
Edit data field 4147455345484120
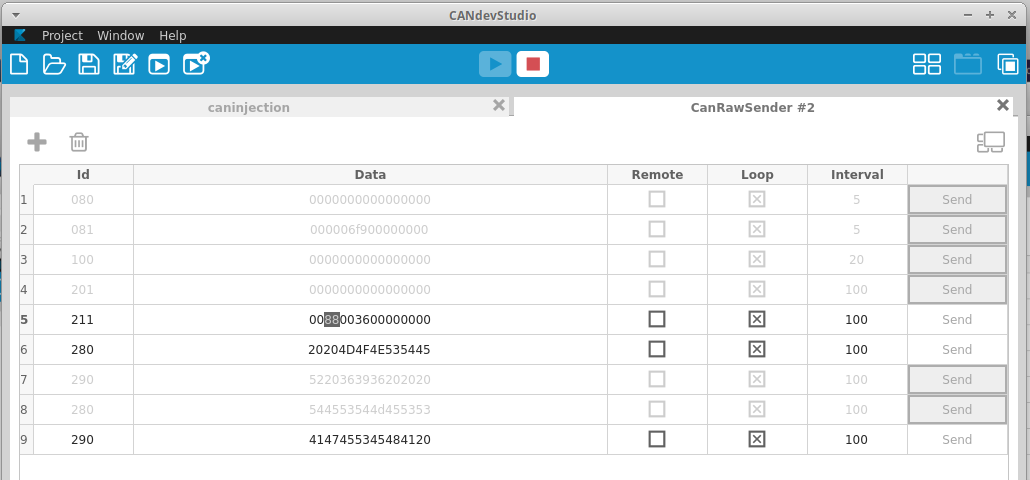(370, 440)
